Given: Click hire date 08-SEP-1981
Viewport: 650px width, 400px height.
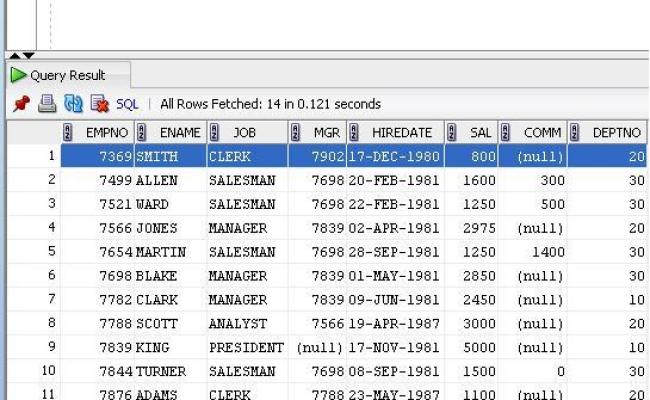Looking at the screenshot, I should click(x=395, y=371).
